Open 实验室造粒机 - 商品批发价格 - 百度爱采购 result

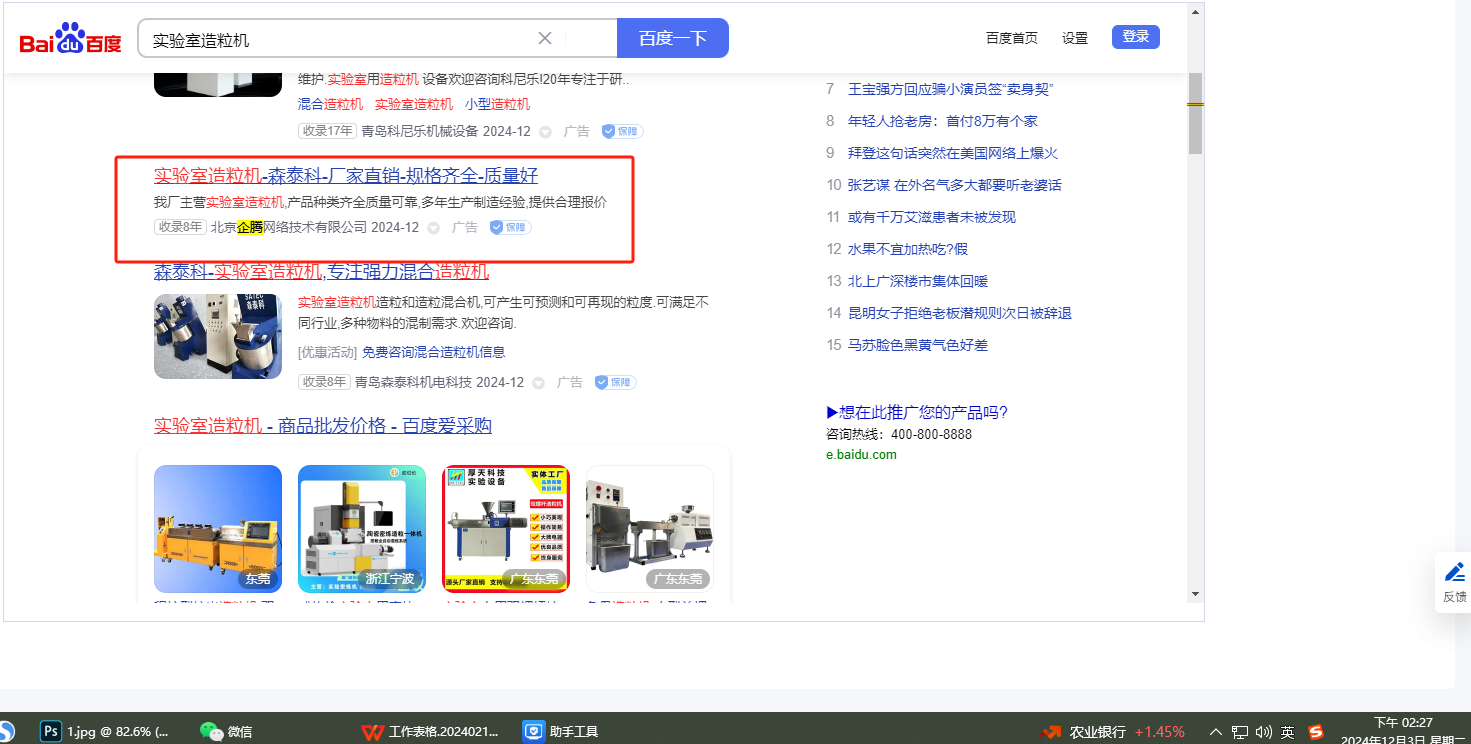[323, 425]
